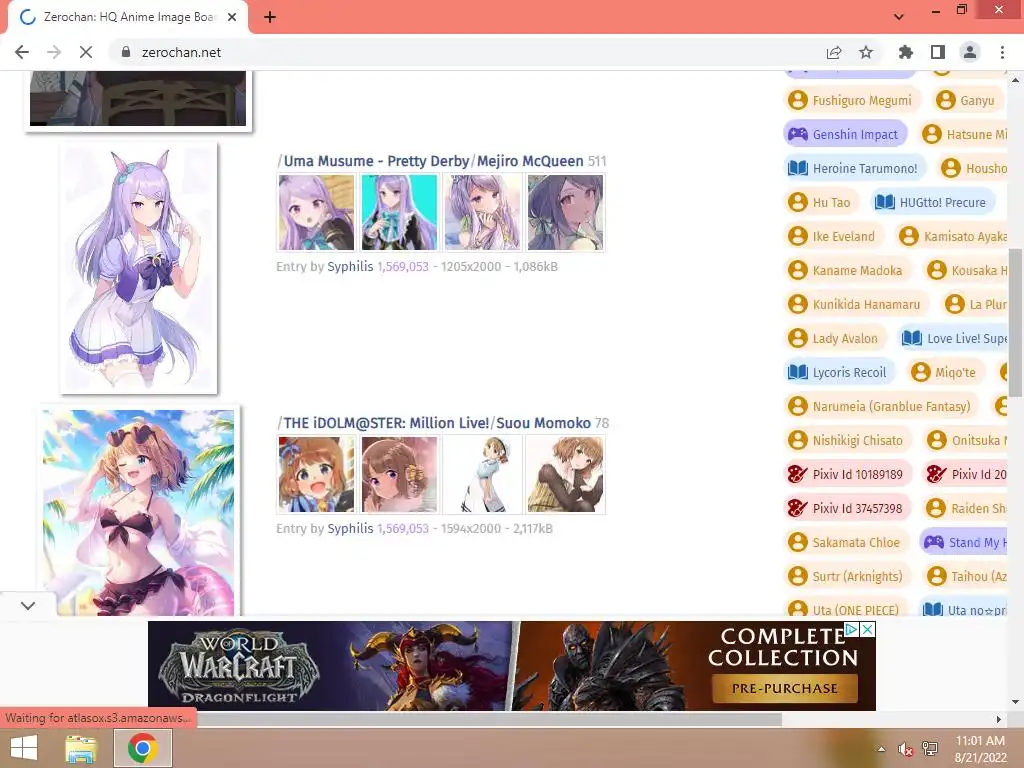This screenshot has height=768, width=1024.
Task: Click muted volume tray icon
Action: point(904,749)
